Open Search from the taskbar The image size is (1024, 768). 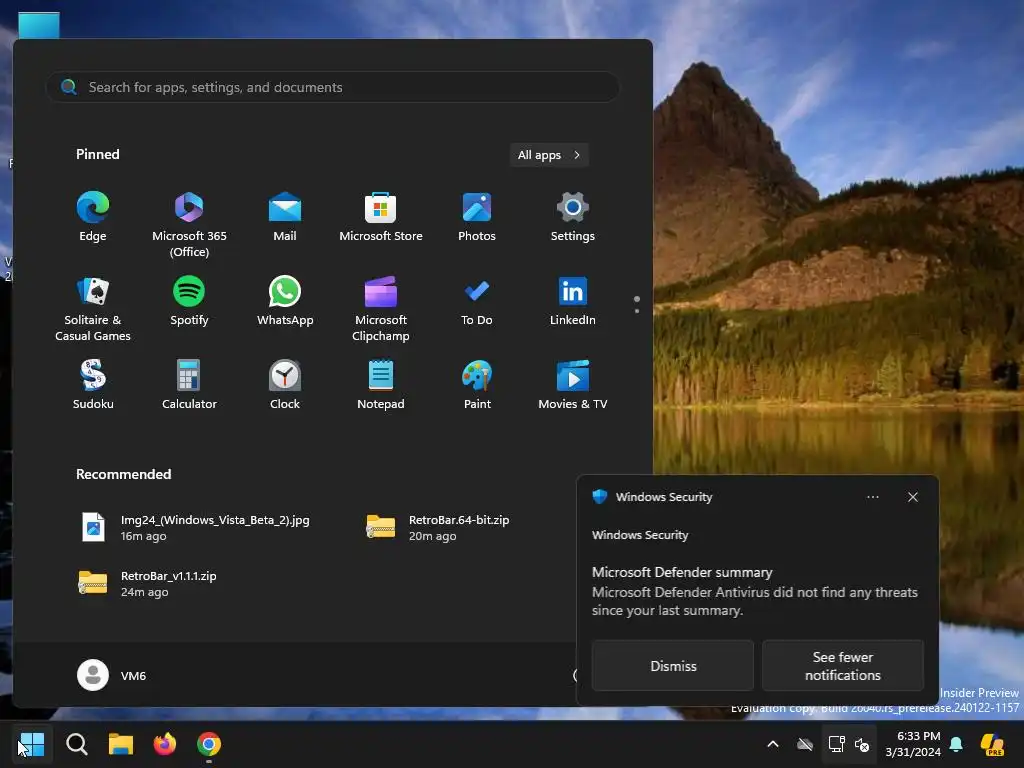click(x=76, y=744)
